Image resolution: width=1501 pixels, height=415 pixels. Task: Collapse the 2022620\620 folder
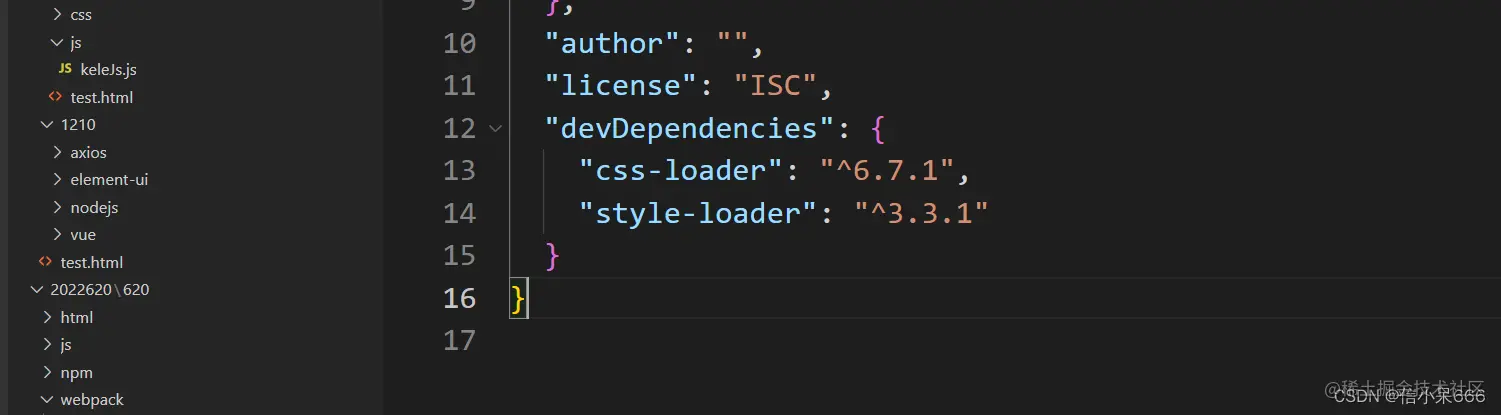coord(36,290)
